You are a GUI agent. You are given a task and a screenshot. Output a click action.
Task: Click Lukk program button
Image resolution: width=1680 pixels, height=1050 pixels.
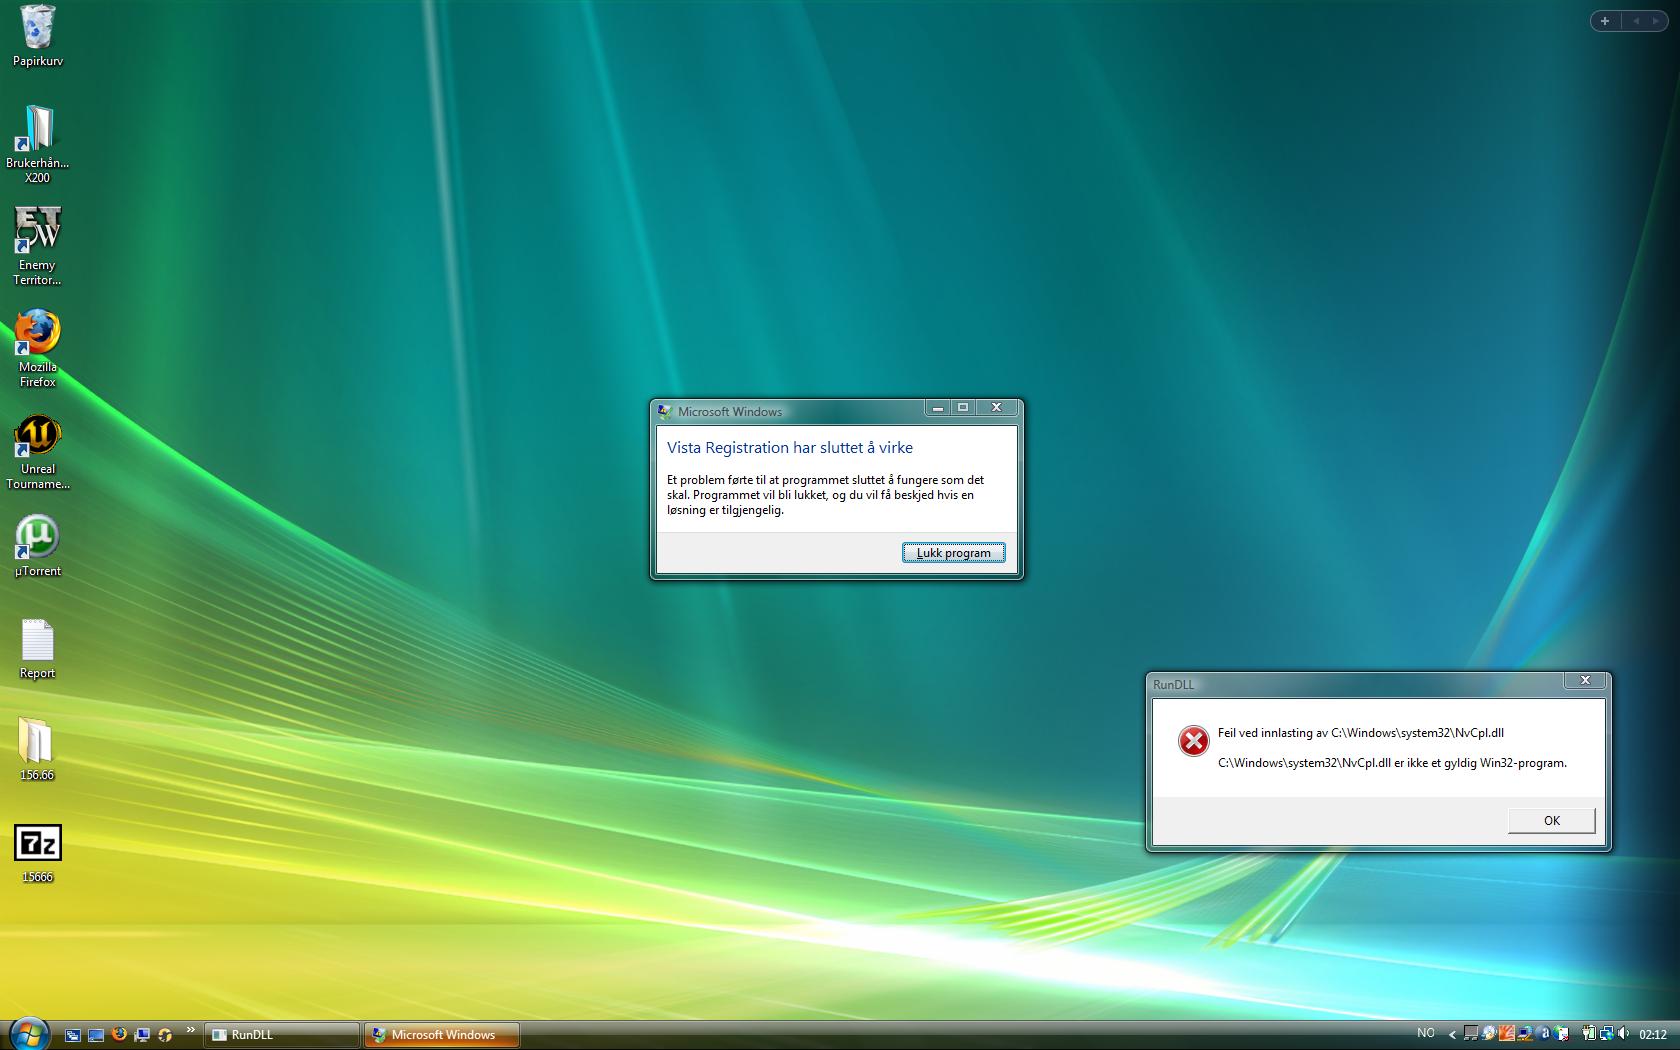954,553
